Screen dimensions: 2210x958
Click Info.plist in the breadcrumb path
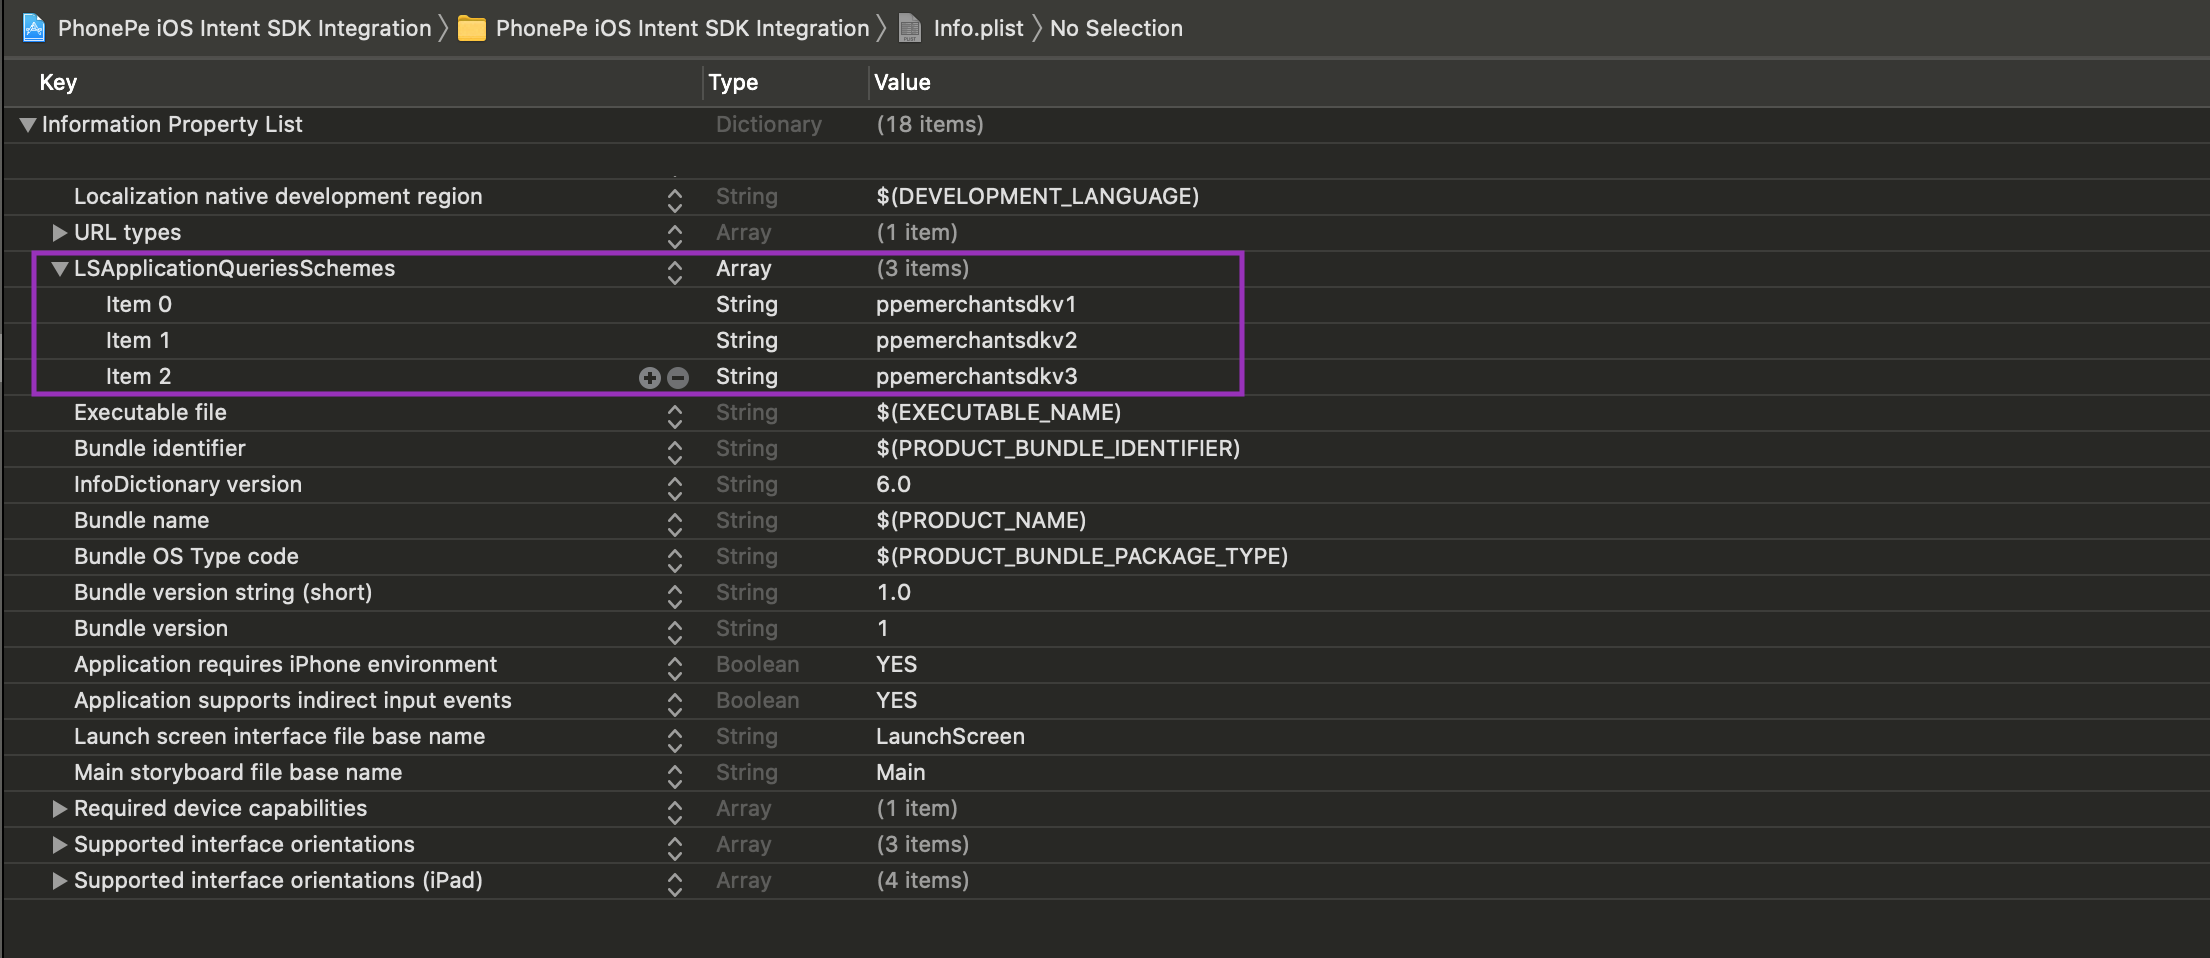point(978,28)
